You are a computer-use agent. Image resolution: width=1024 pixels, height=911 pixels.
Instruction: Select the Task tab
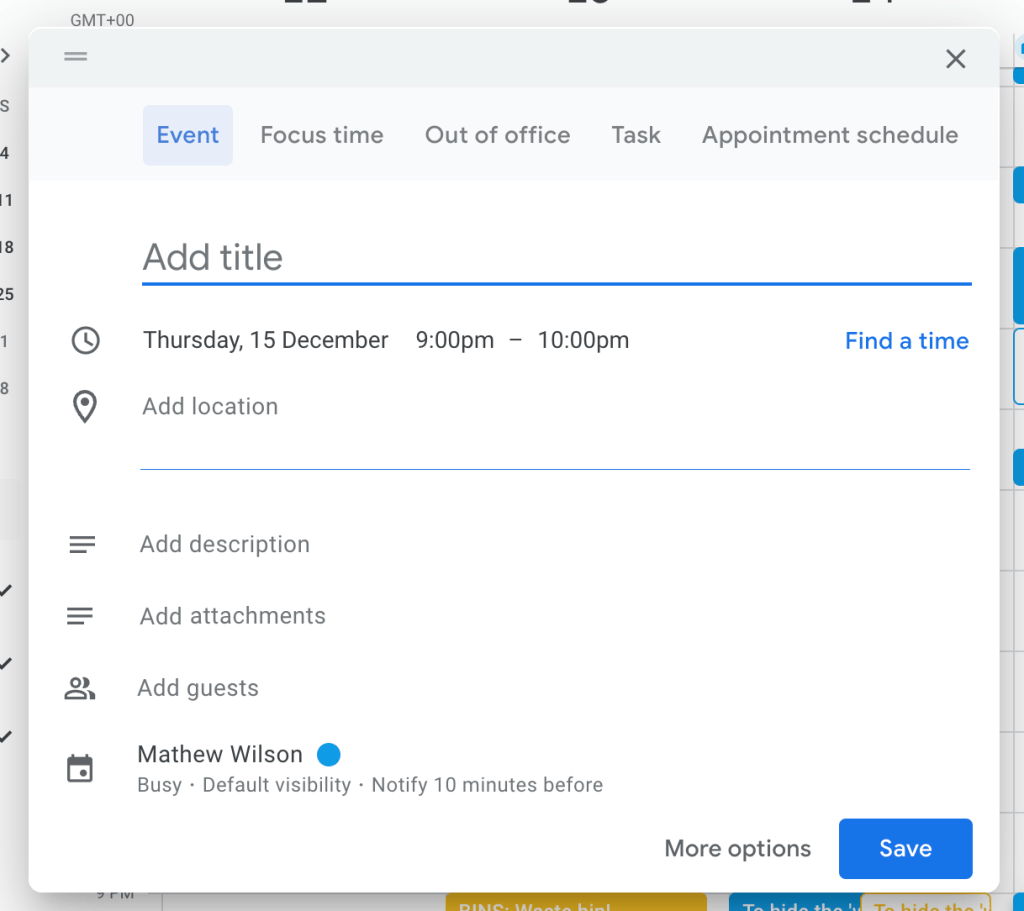pyautogui.click(x=636, y=135)
